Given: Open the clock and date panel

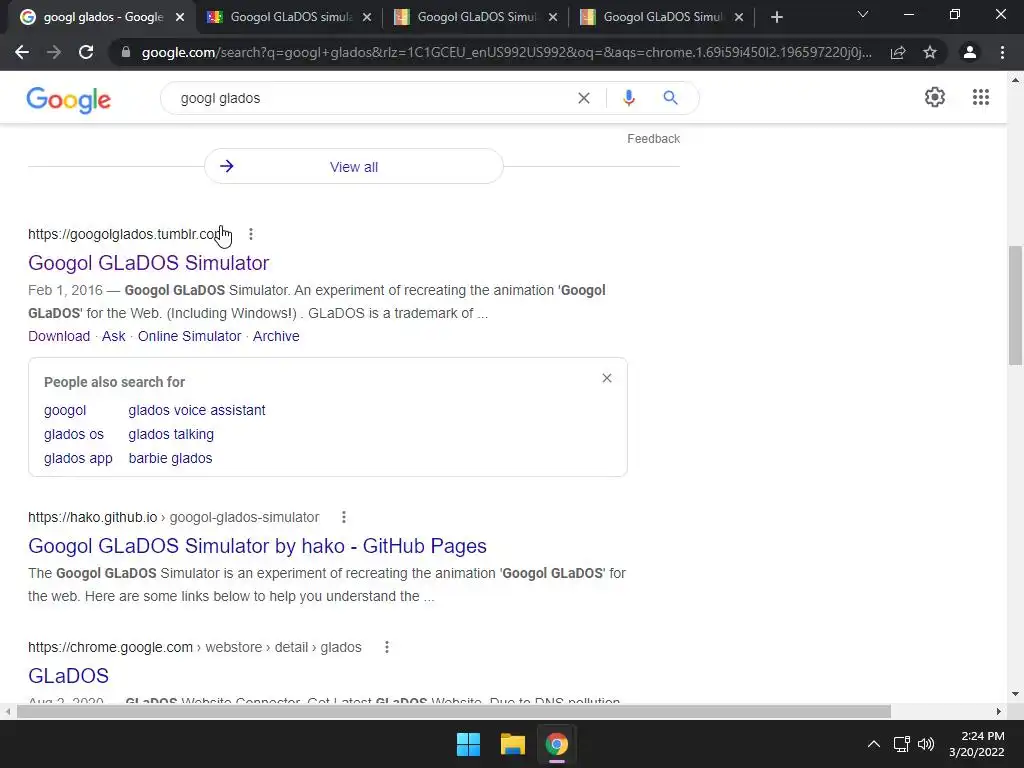Looking at the screenshot, I should pos(976,744).
